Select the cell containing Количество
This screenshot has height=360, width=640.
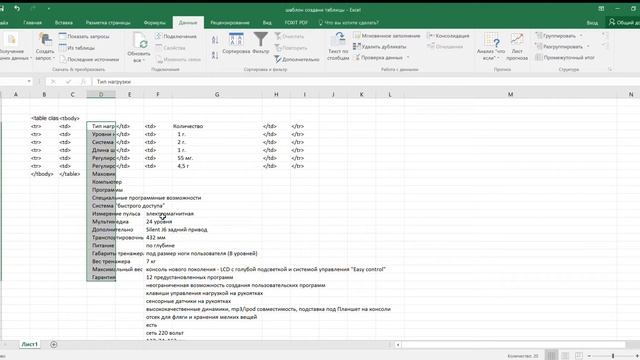pos(217,126)
